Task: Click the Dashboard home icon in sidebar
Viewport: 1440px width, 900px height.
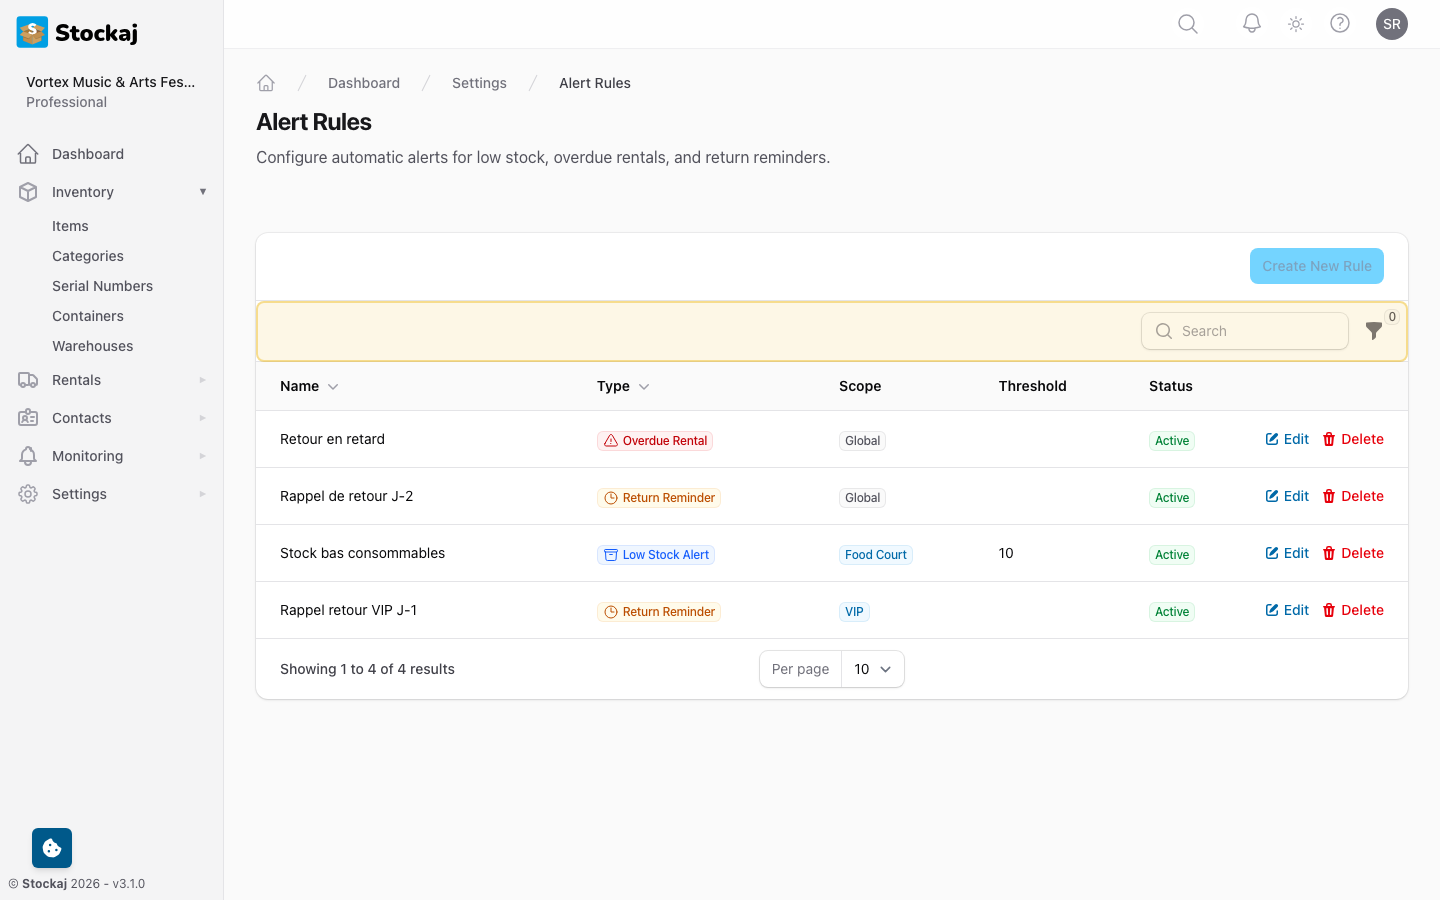Action: [28, 153]
